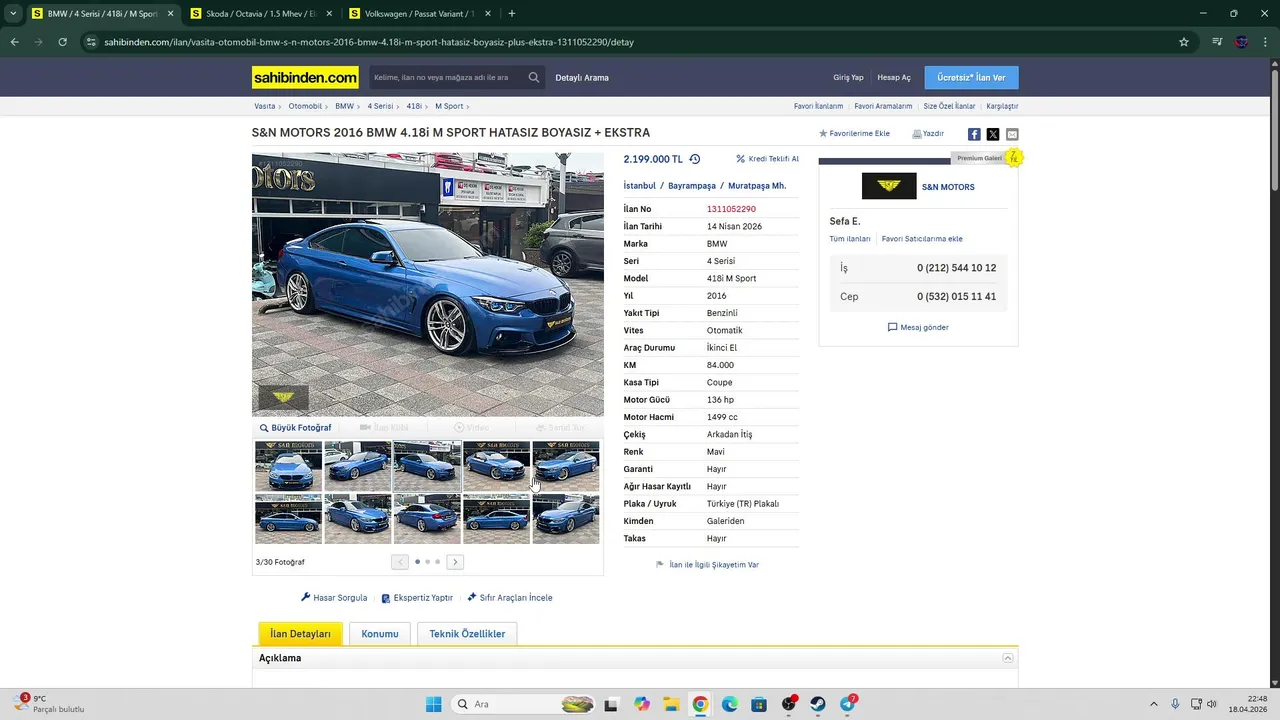Open a new browser tab
The height and width of the screenshot is (720, 1280).
512,14
